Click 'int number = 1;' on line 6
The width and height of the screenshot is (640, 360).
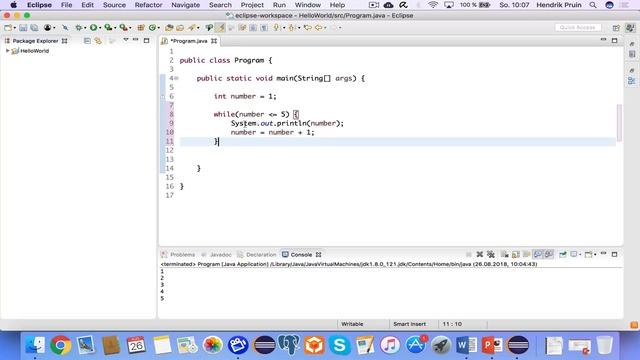245,96
